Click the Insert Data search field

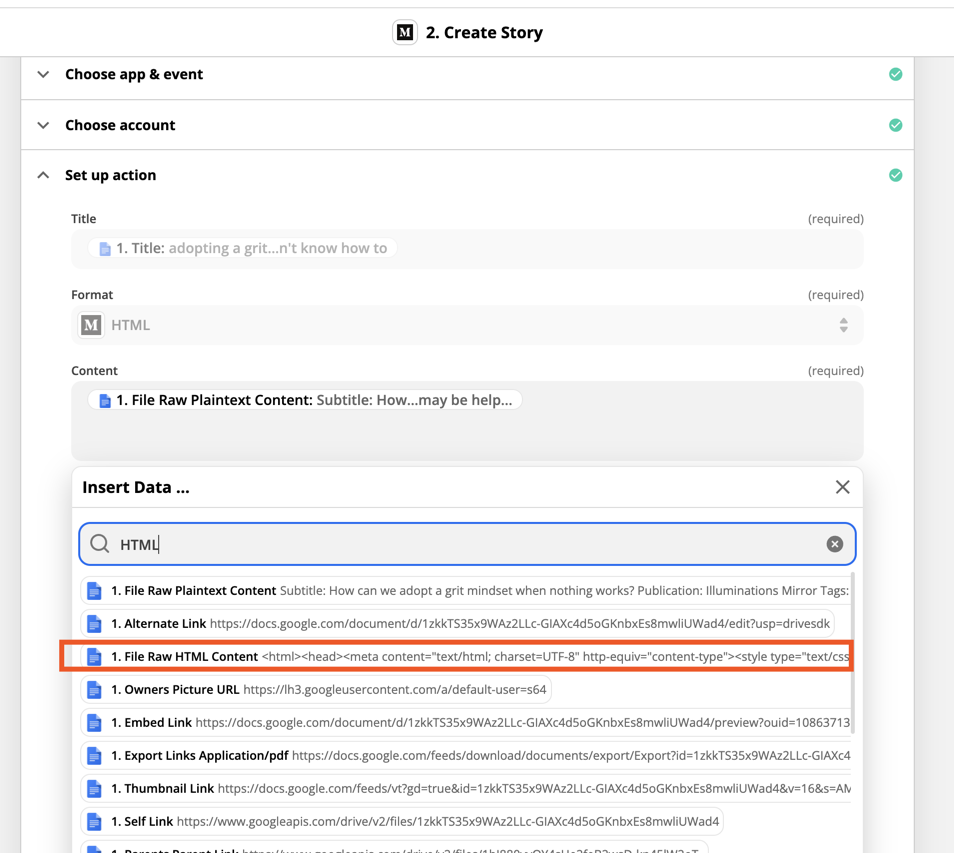[x=467, y=544]
